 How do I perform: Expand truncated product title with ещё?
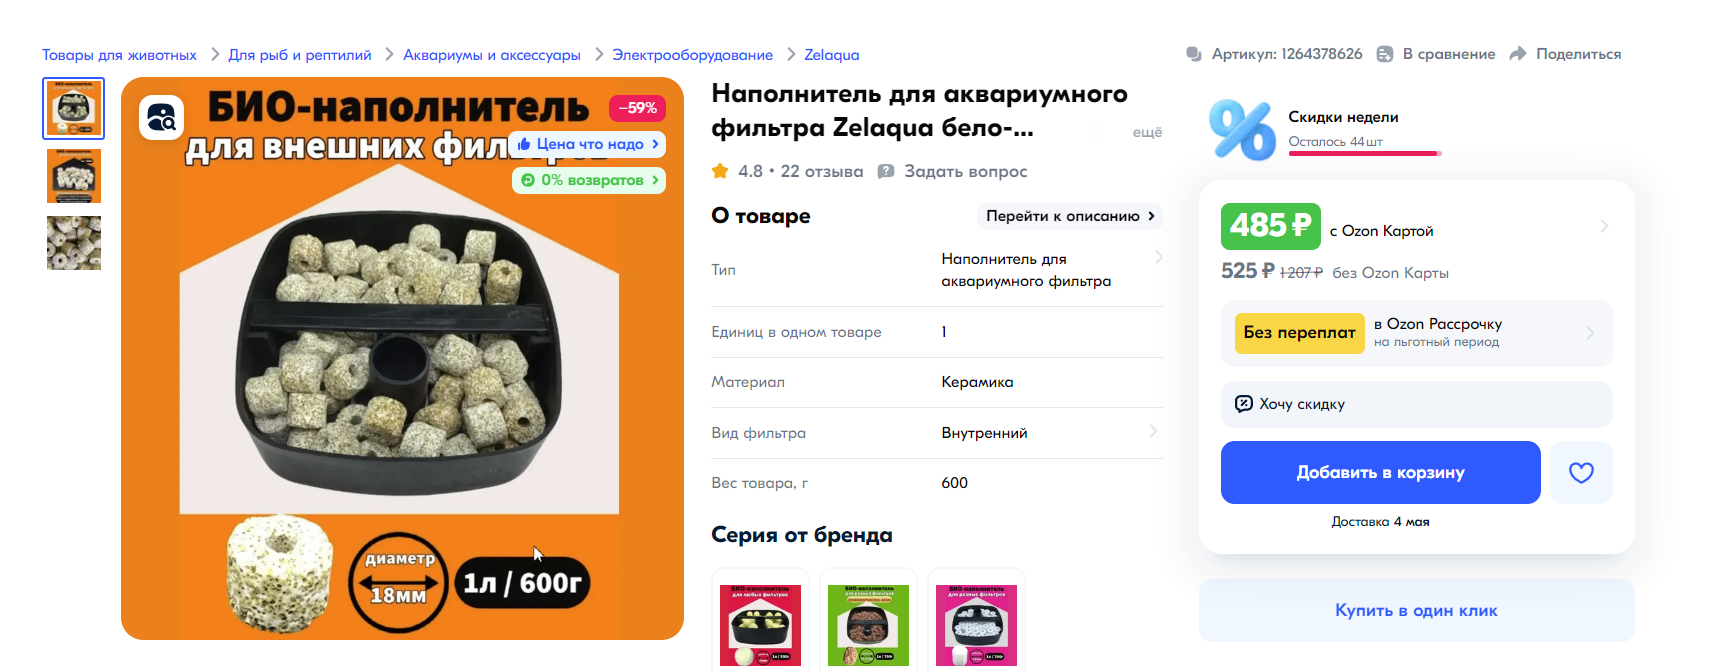(x=1147, y=132)
